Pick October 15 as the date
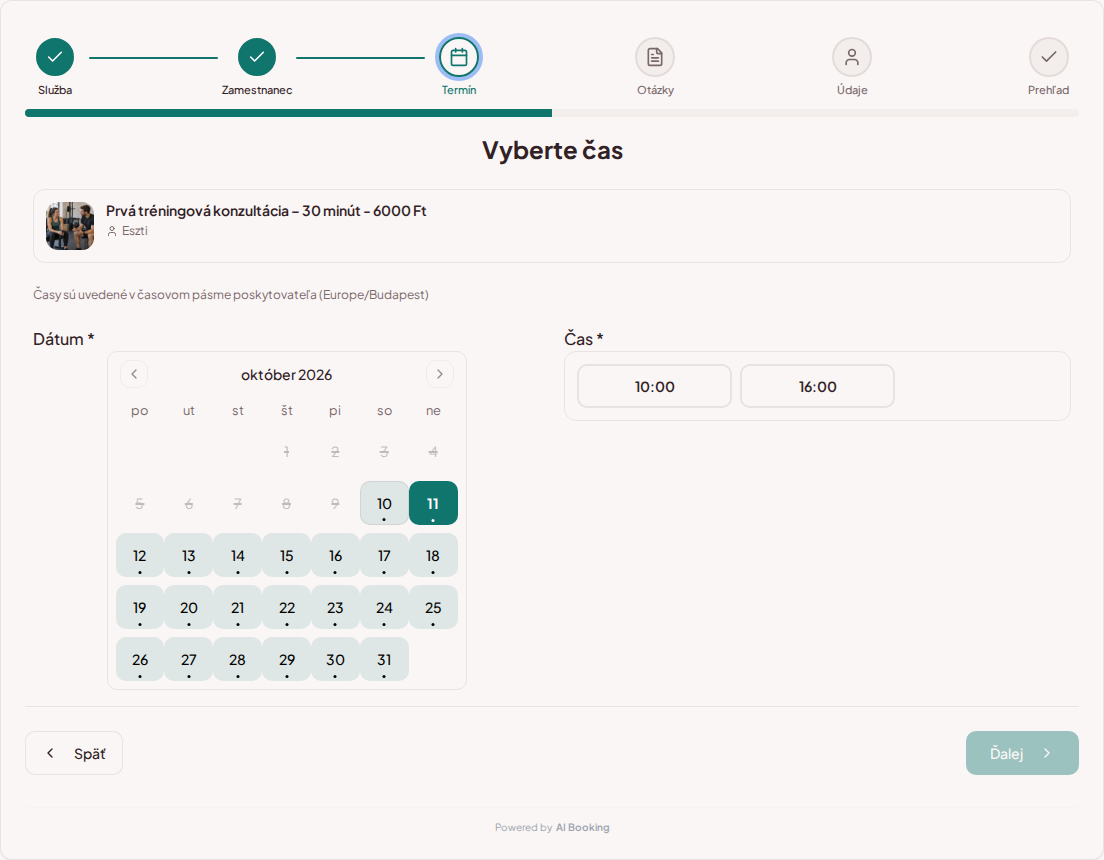The height and width of the screenshot is (860, 1104). pos(287,555)
